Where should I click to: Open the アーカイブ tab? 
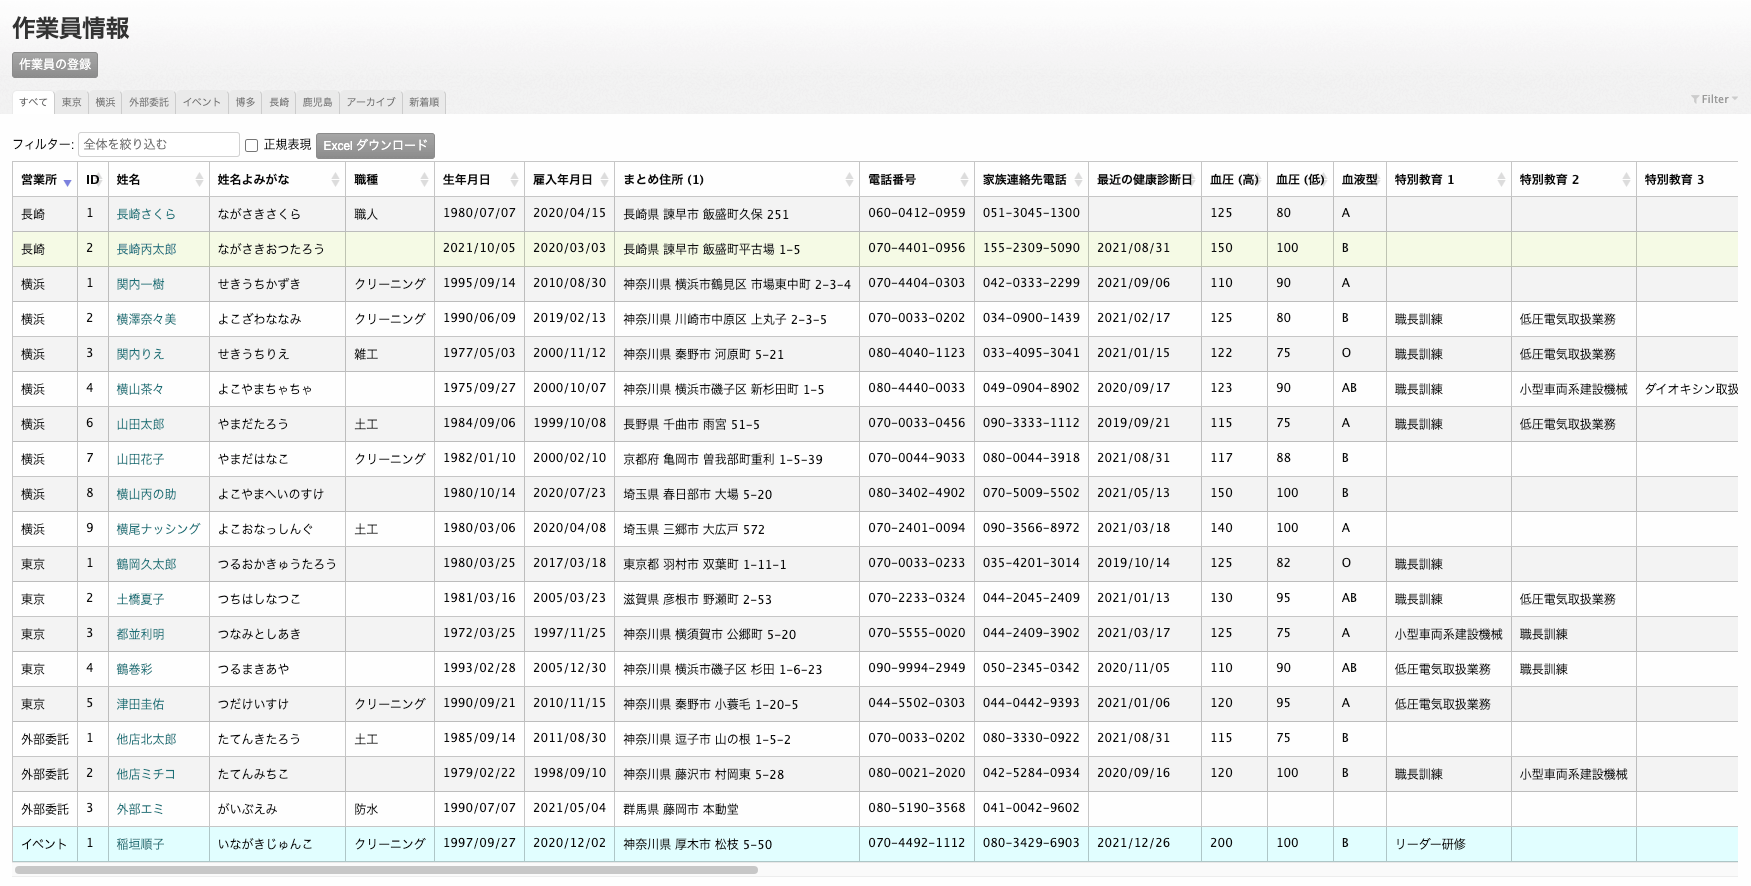(x=371, y=102)
